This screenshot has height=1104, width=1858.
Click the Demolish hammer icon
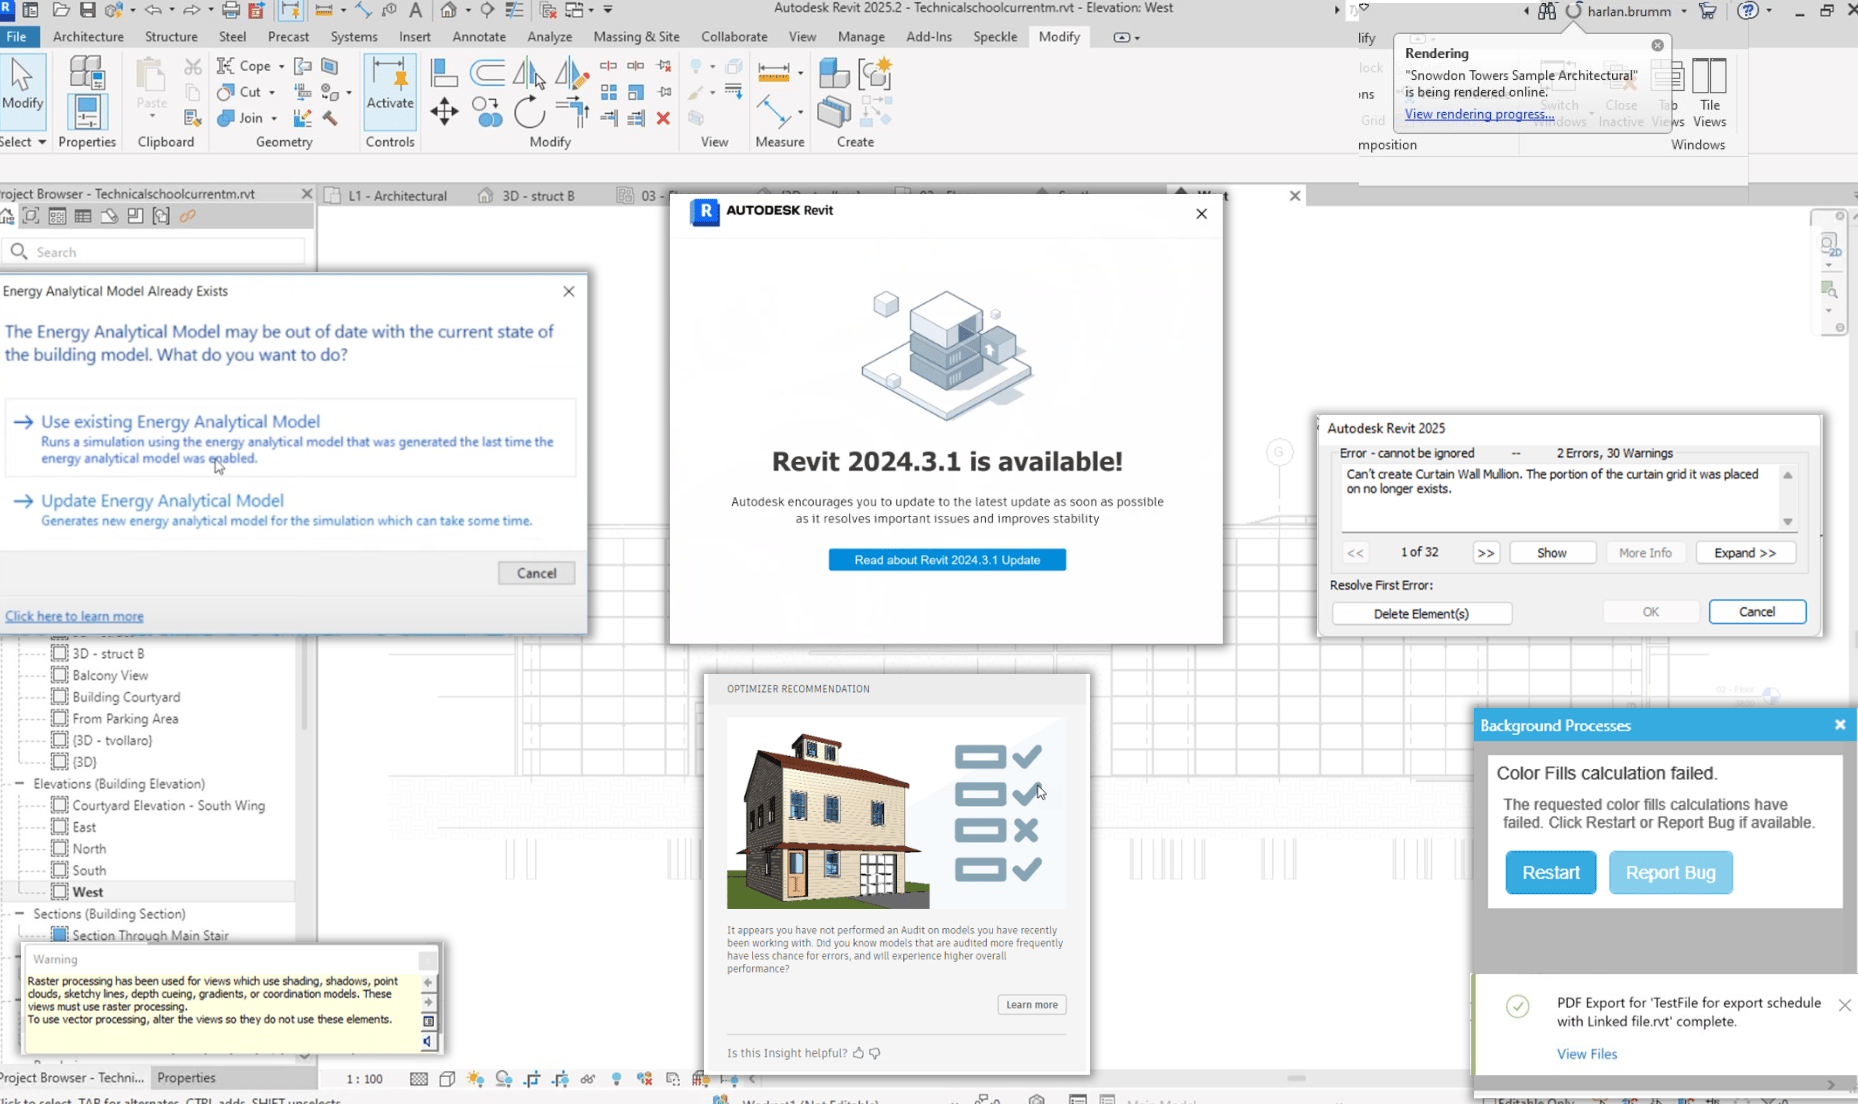pos(329,119)
